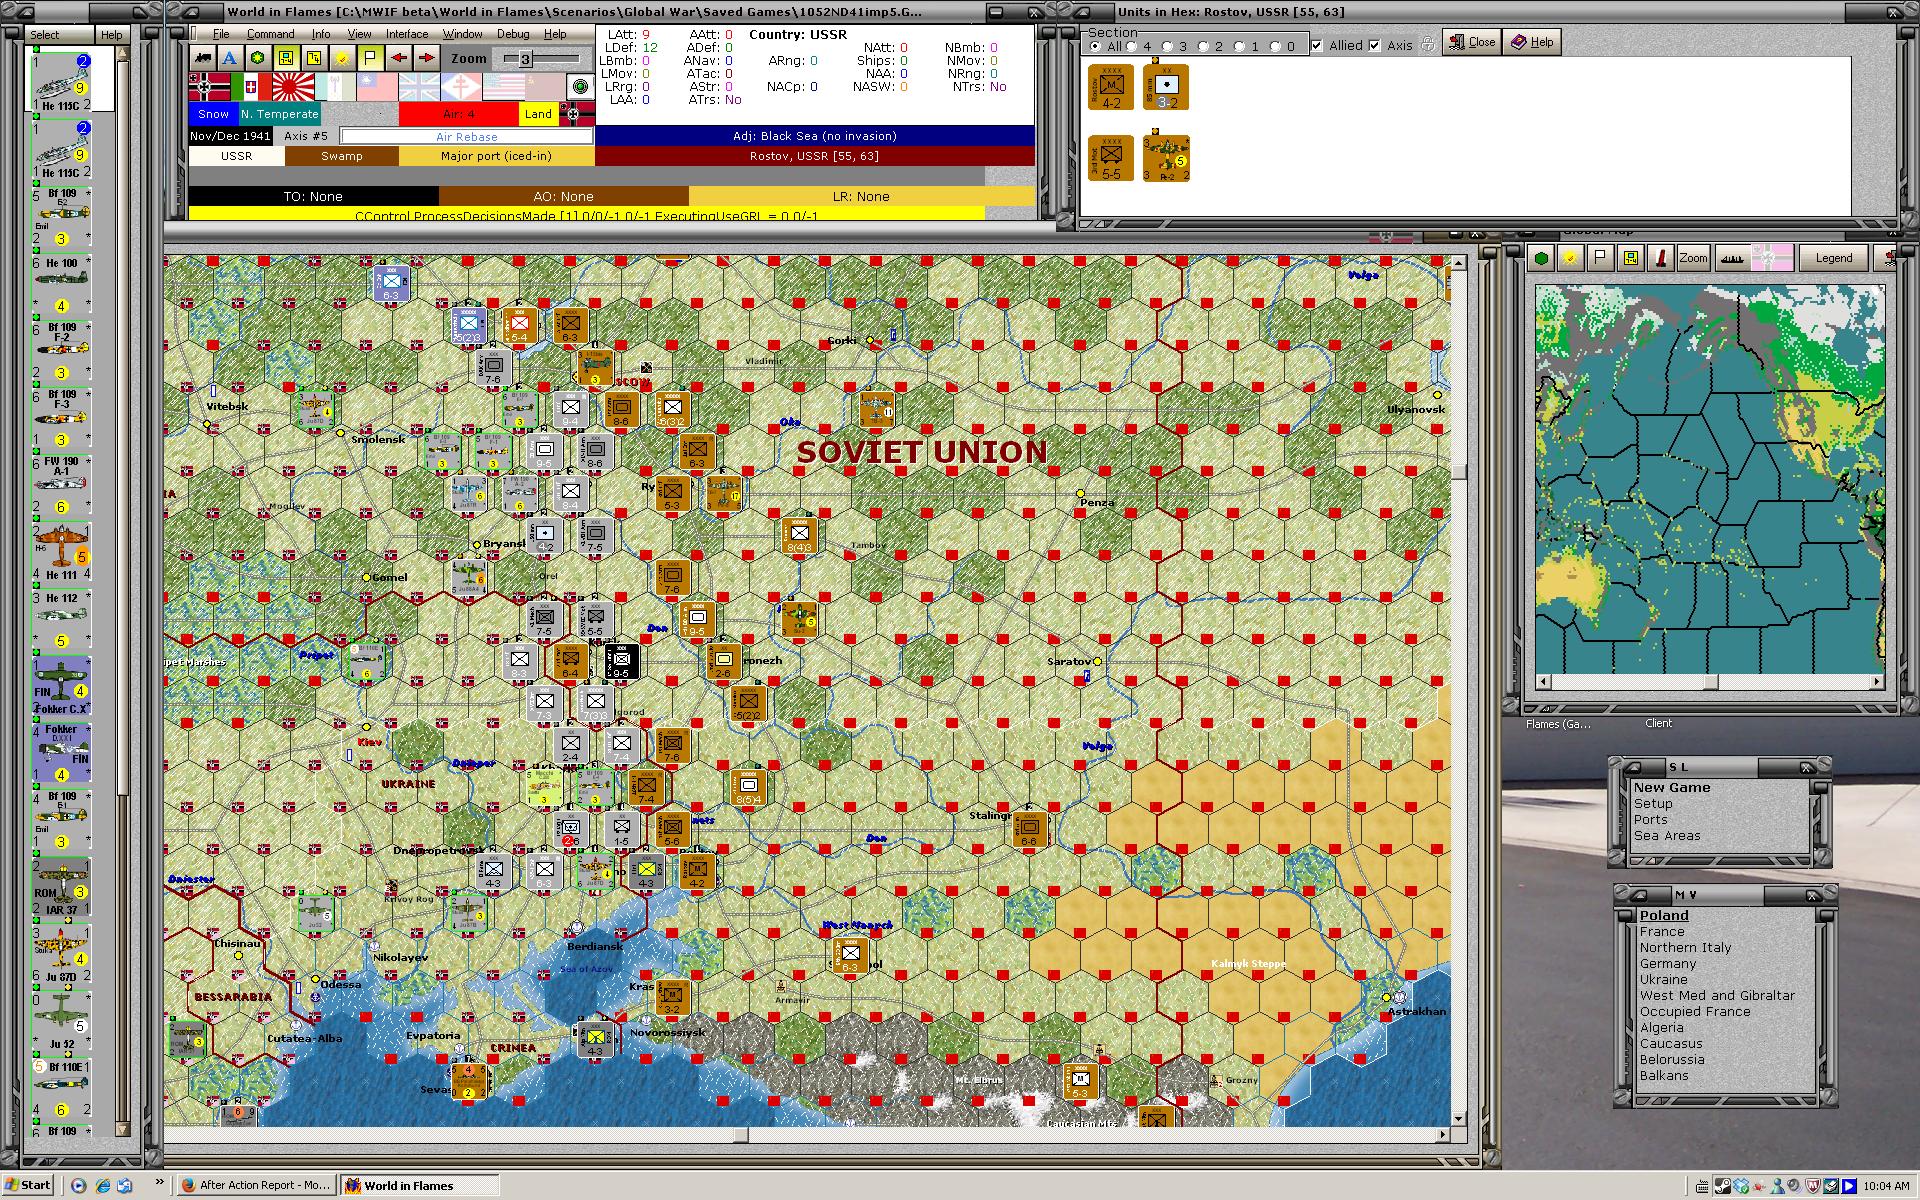Image resolution: width=1920 pixels, height=1200 pixels.
Task: Select the German flag in the country row
Action: (x=210, y=87)
